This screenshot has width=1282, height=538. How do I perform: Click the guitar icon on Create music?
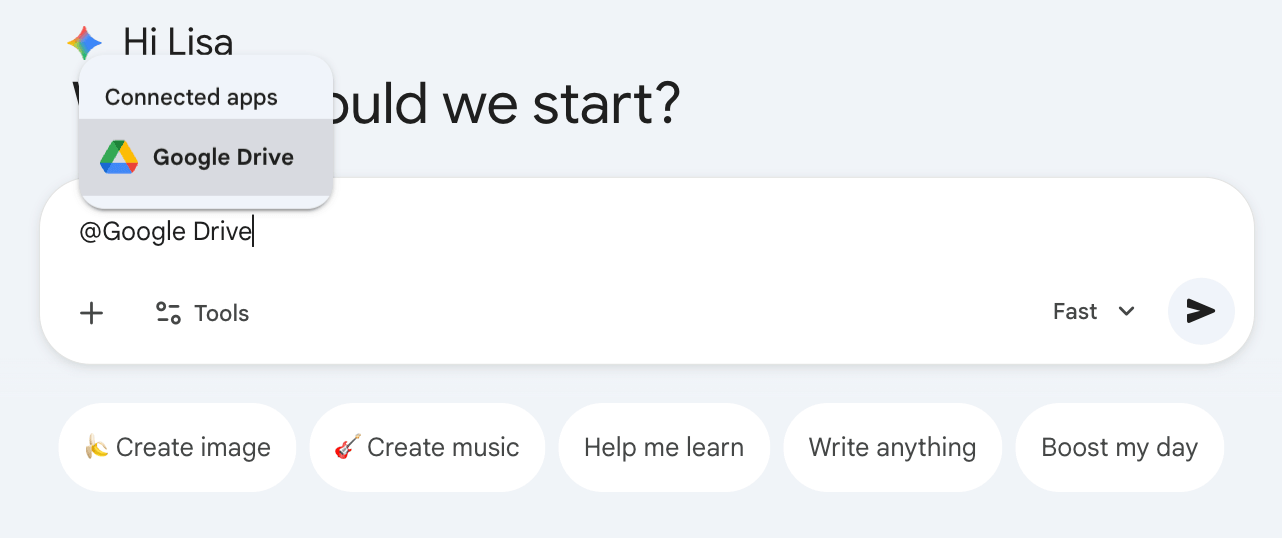coord(346,447)
